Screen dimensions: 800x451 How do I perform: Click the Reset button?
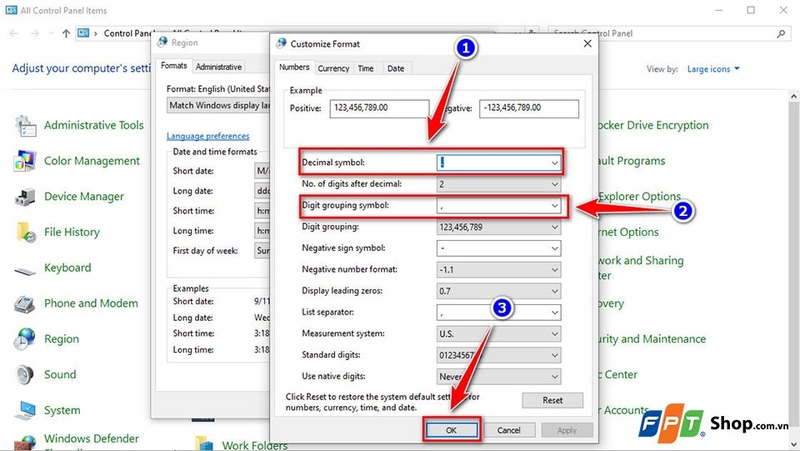coord(553,400)
